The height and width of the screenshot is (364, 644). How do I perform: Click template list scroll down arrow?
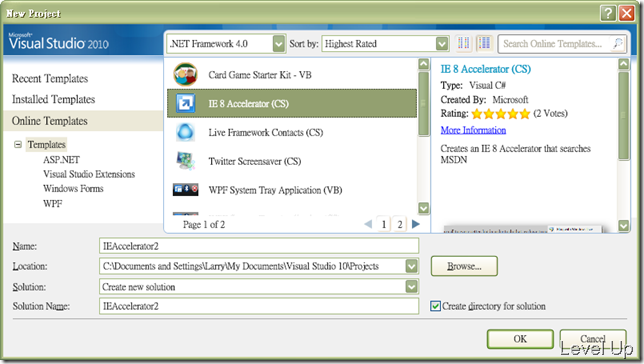click(x=423, y=208)
